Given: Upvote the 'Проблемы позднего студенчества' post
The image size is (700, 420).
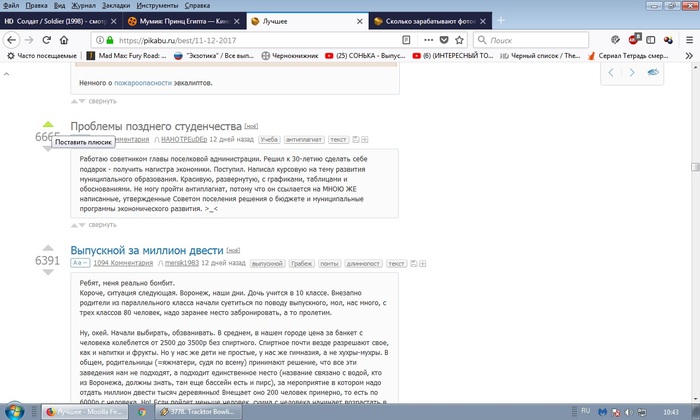Looking at the screenshot, I should 47,126.
